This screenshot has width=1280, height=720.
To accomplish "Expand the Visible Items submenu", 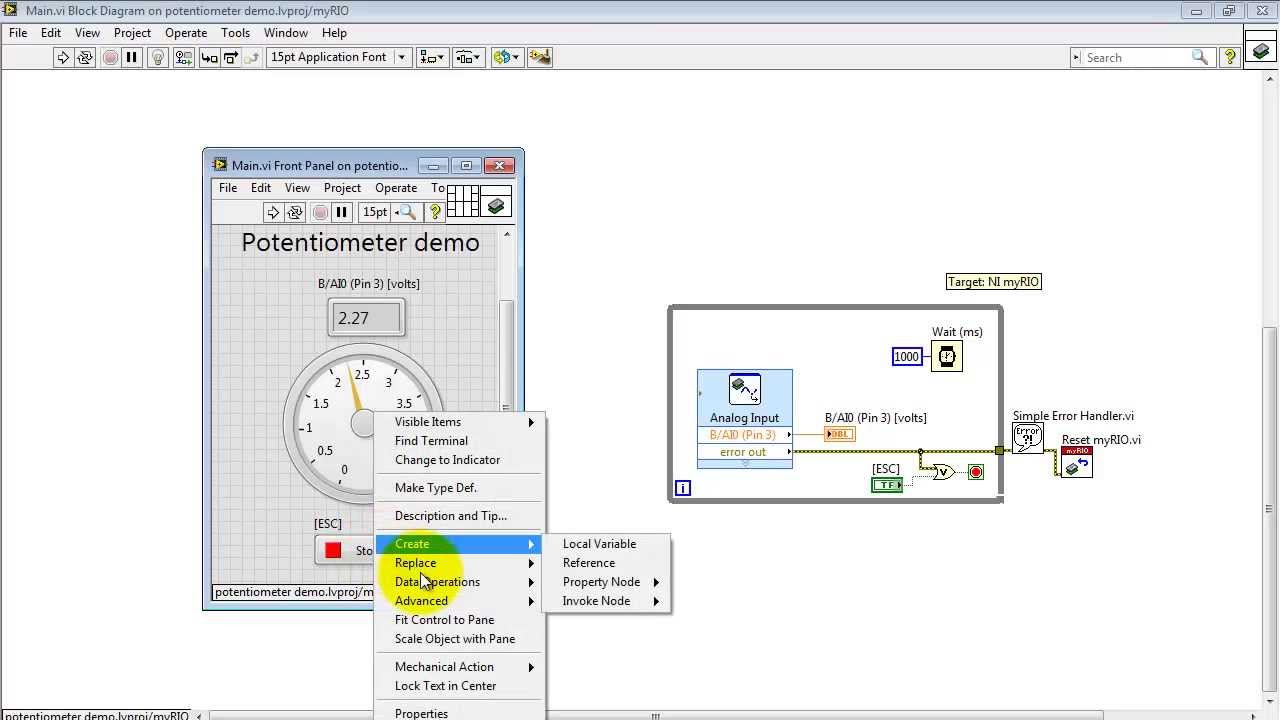I will click(461, 422).
